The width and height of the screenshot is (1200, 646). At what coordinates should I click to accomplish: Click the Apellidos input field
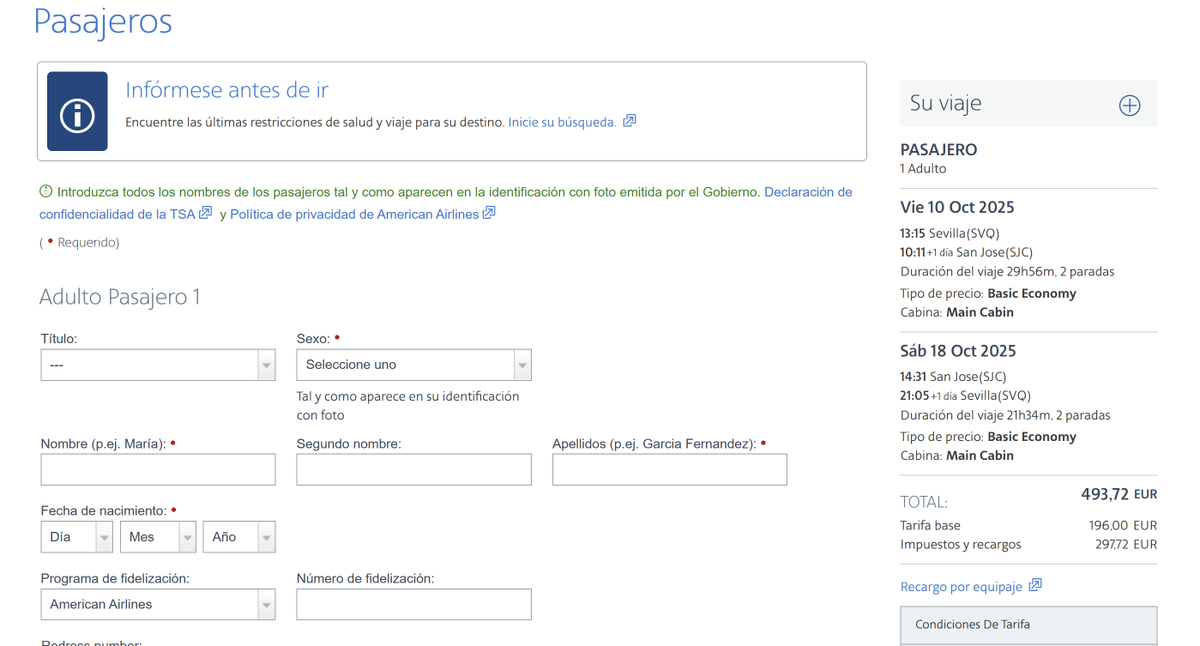670,470
